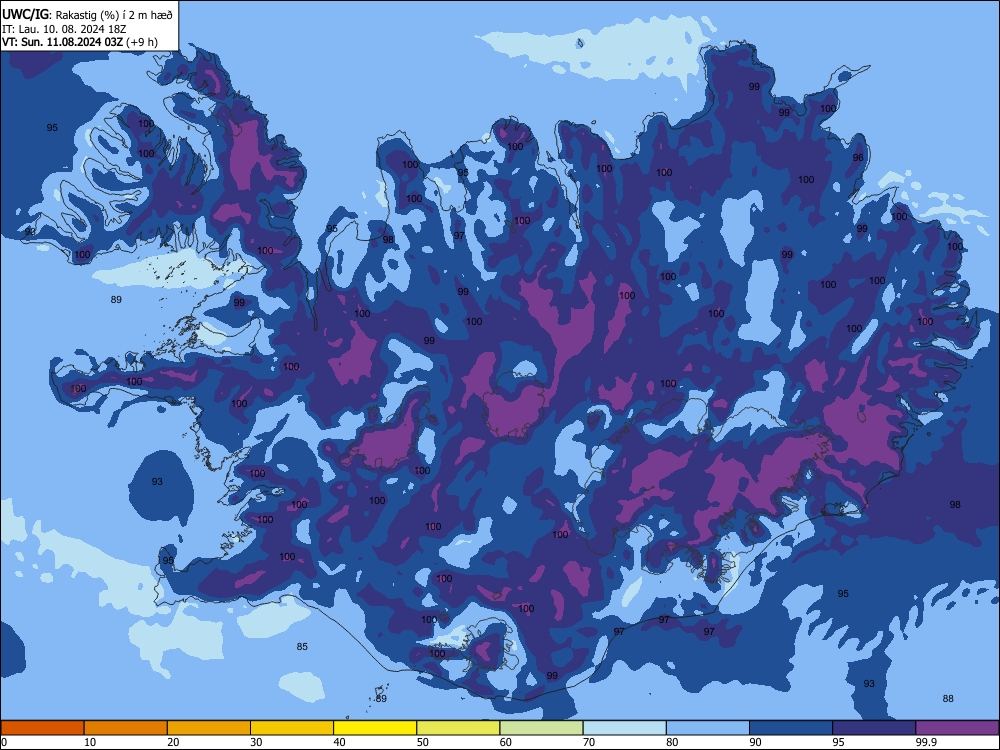Viewport: 1000px width, 750px height.
Task: Pick the light green 60–70 legend swatch
Action: point(541,728)
